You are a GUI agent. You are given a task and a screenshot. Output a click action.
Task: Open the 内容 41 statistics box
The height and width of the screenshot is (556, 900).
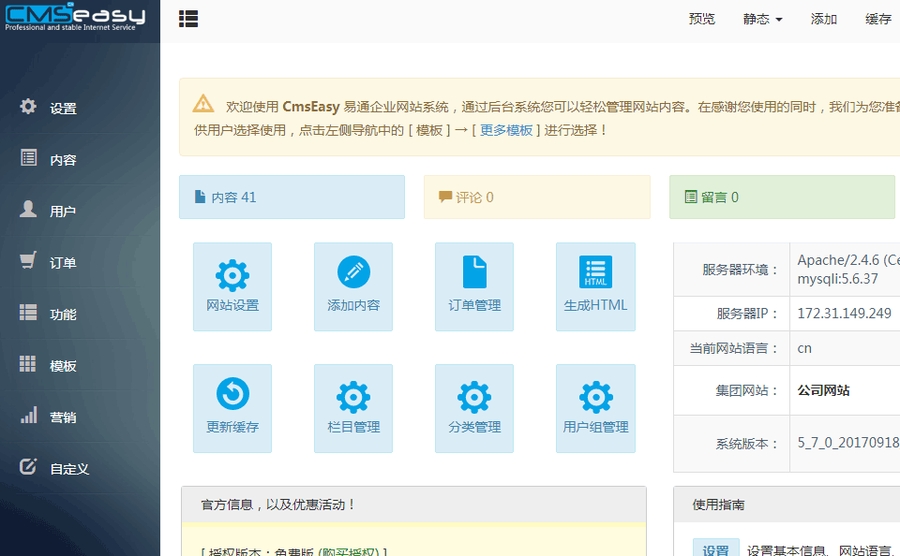[x=291, y=197]
